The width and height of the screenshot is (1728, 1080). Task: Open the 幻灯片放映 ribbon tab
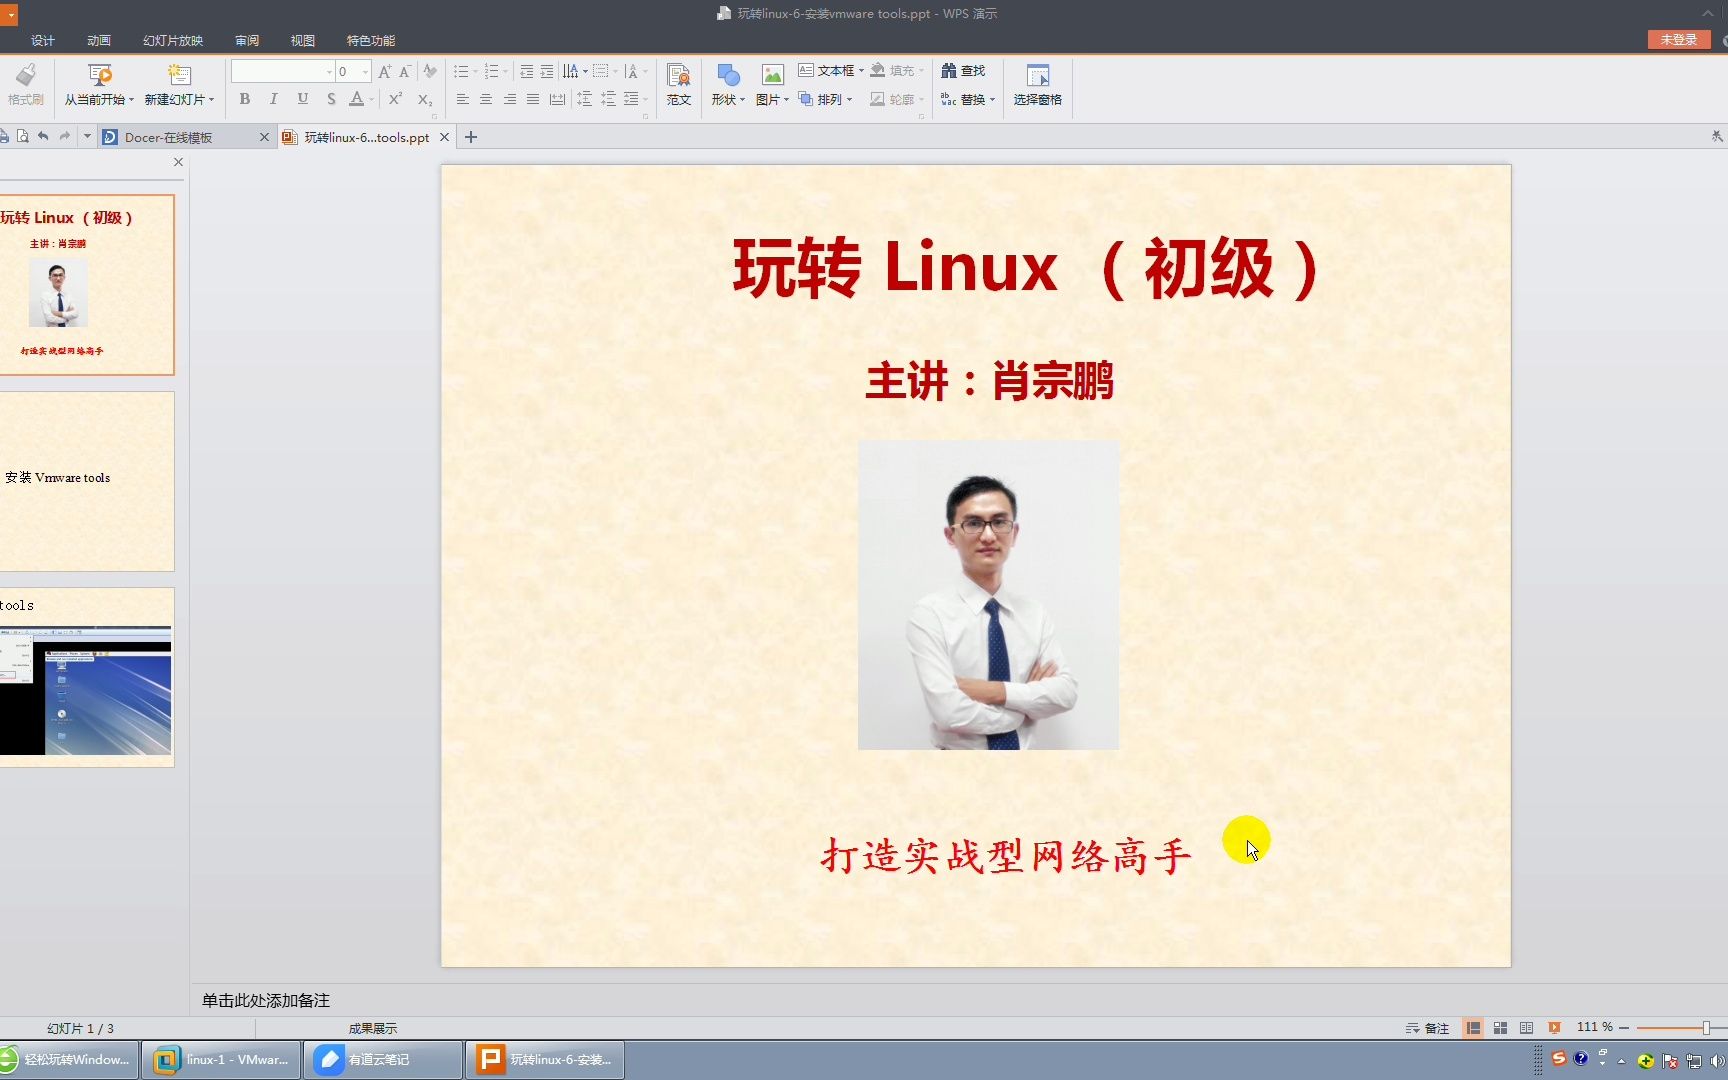click(x=172, y=40)
